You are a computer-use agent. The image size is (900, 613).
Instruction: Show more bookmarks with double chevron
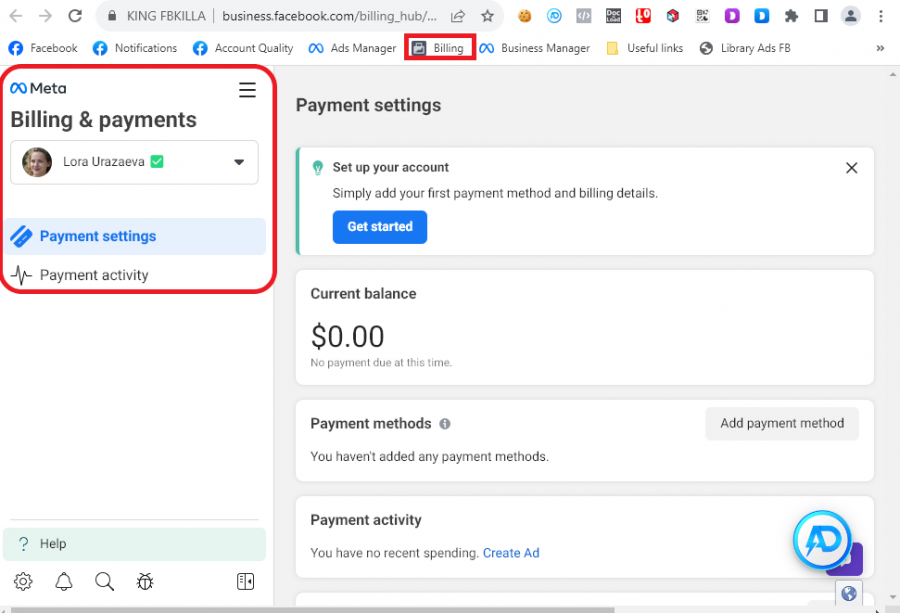(x=880, y=48)
